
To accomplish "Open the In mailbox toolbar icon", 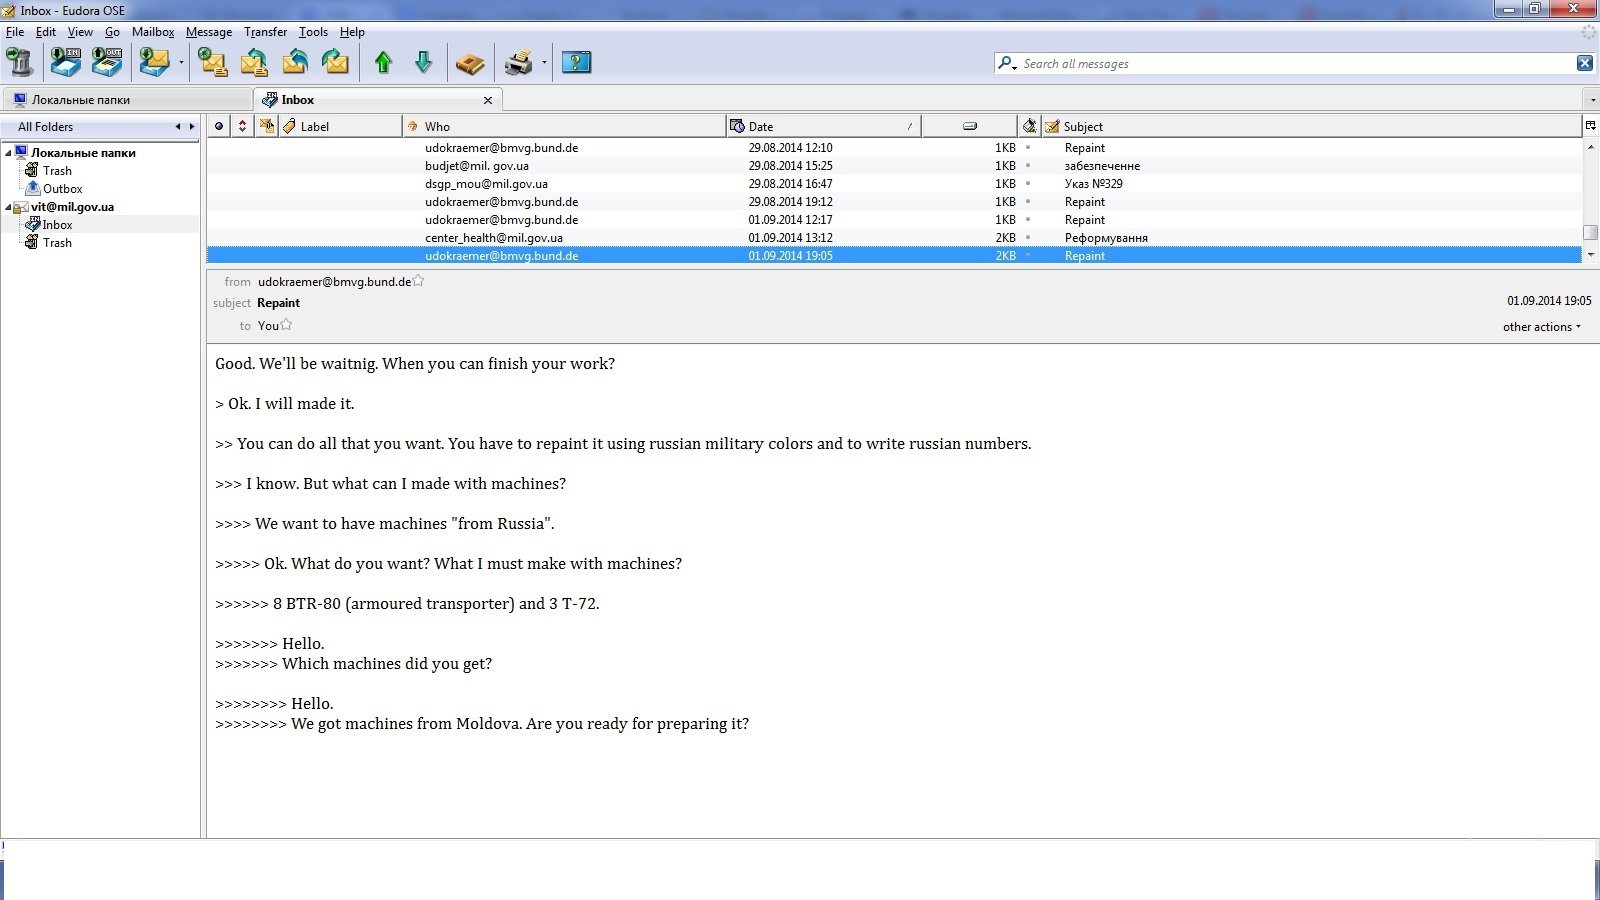I will pos(66,63).
